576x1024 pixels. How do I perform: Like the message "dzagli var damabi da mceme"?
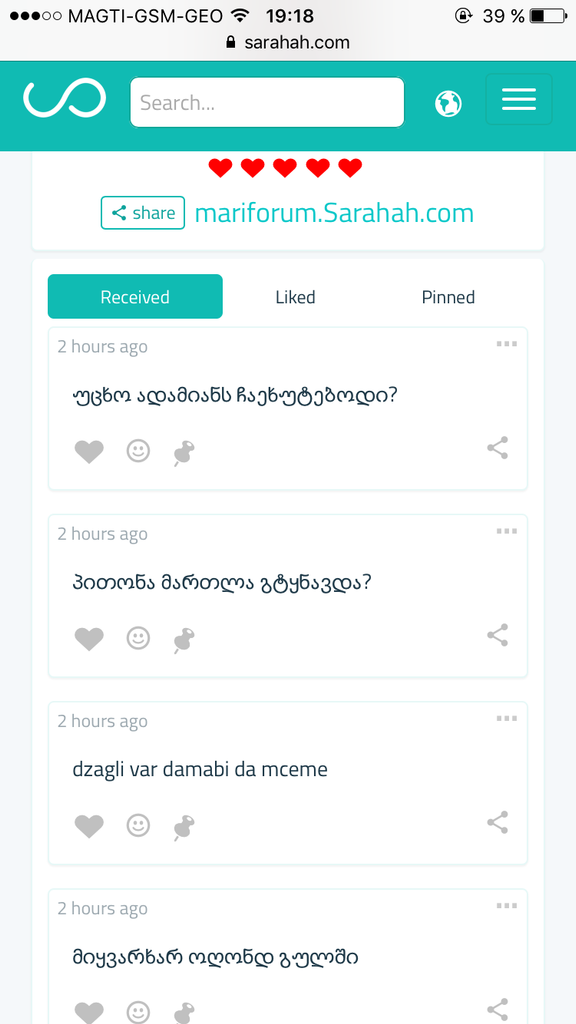coord(89,825)
